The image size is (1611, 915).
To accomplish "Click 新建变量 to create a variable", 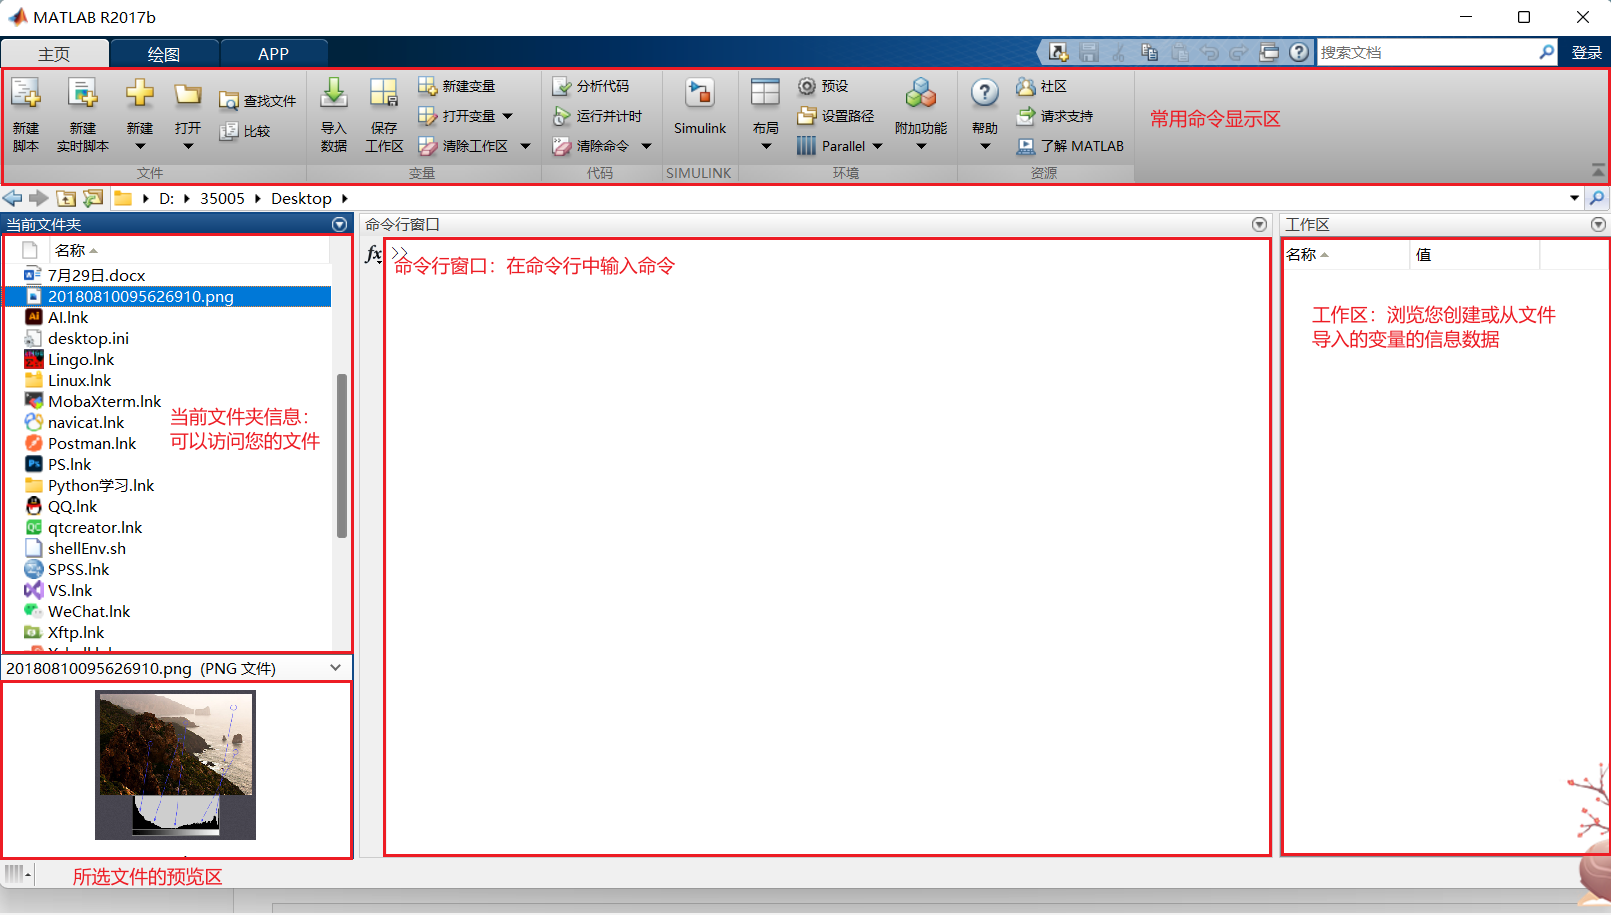I will (x=457, y=86).
